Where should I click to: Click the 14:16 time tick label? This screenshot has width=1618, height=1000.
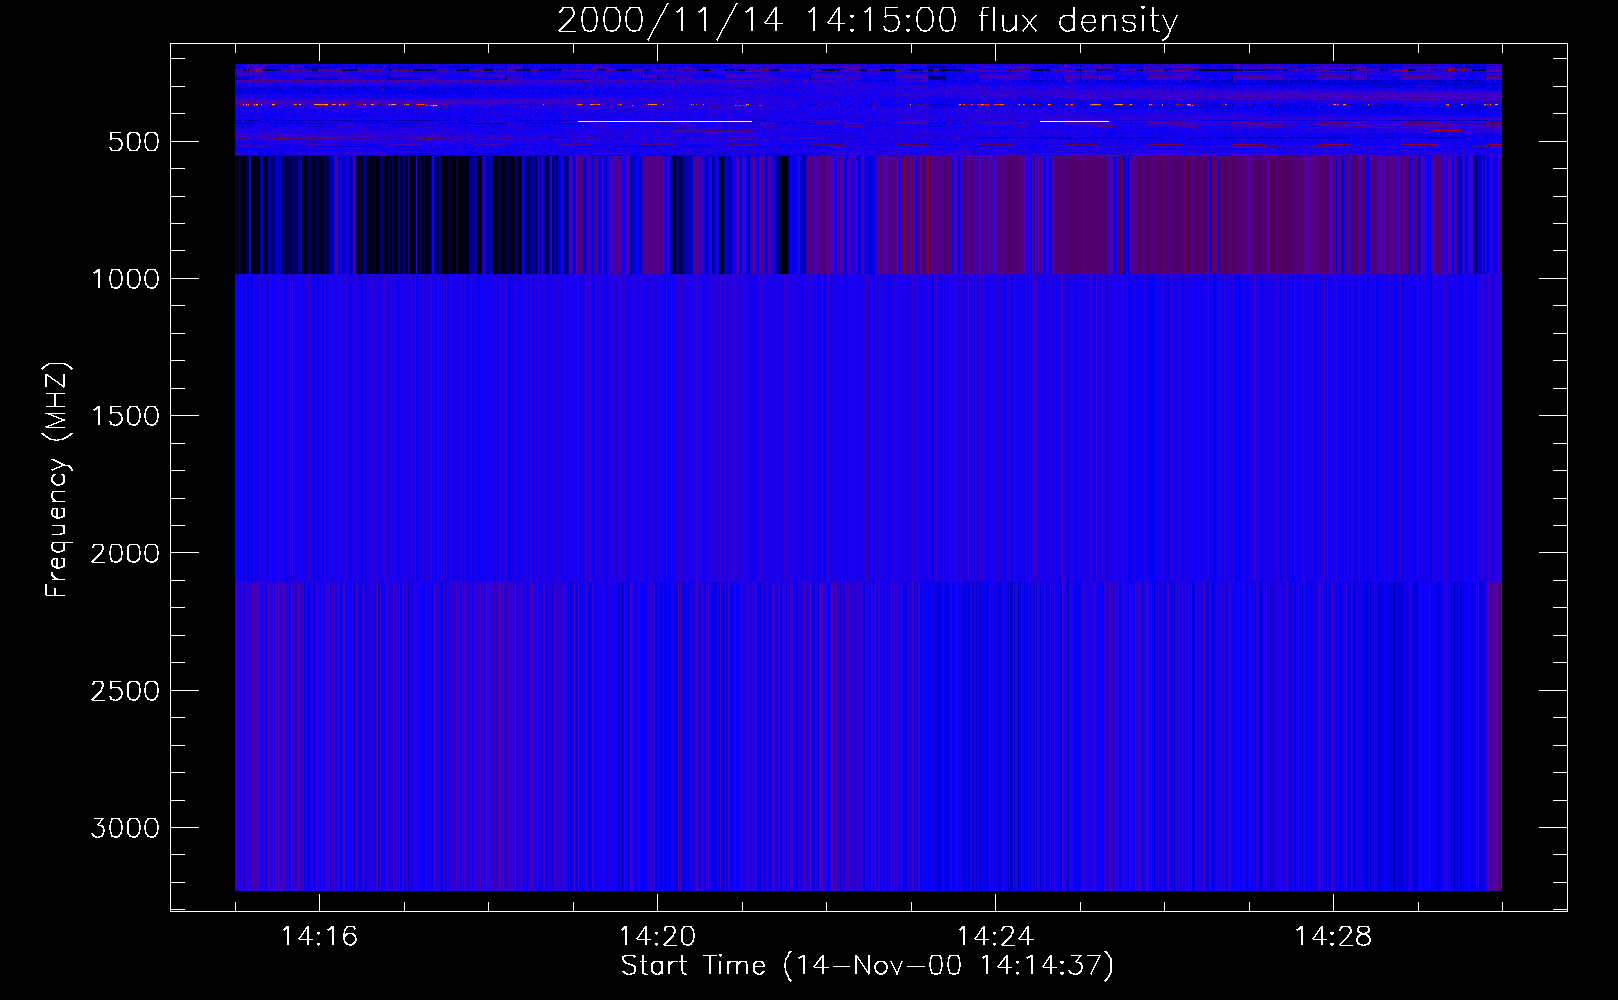point(319,937)
